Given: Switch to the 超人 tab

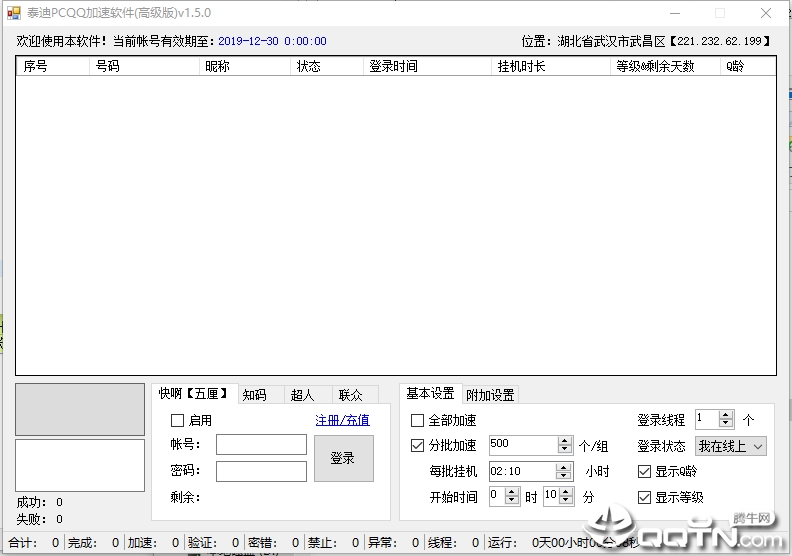Looking at the screenshot, I should coord(308,395).
